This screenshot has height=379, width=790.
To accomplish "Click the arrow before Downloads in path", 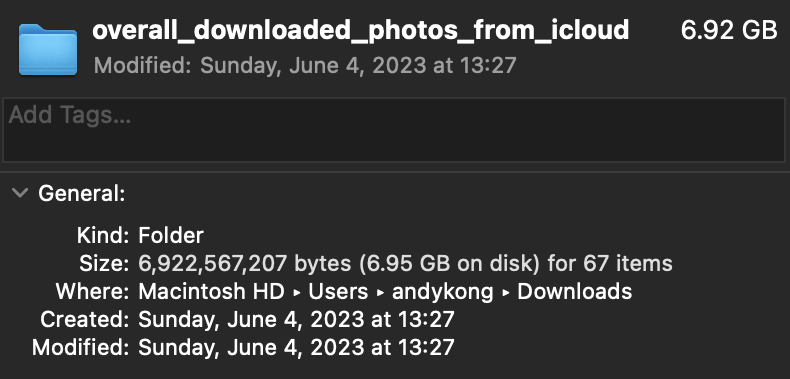I will (x=505, y=292).
